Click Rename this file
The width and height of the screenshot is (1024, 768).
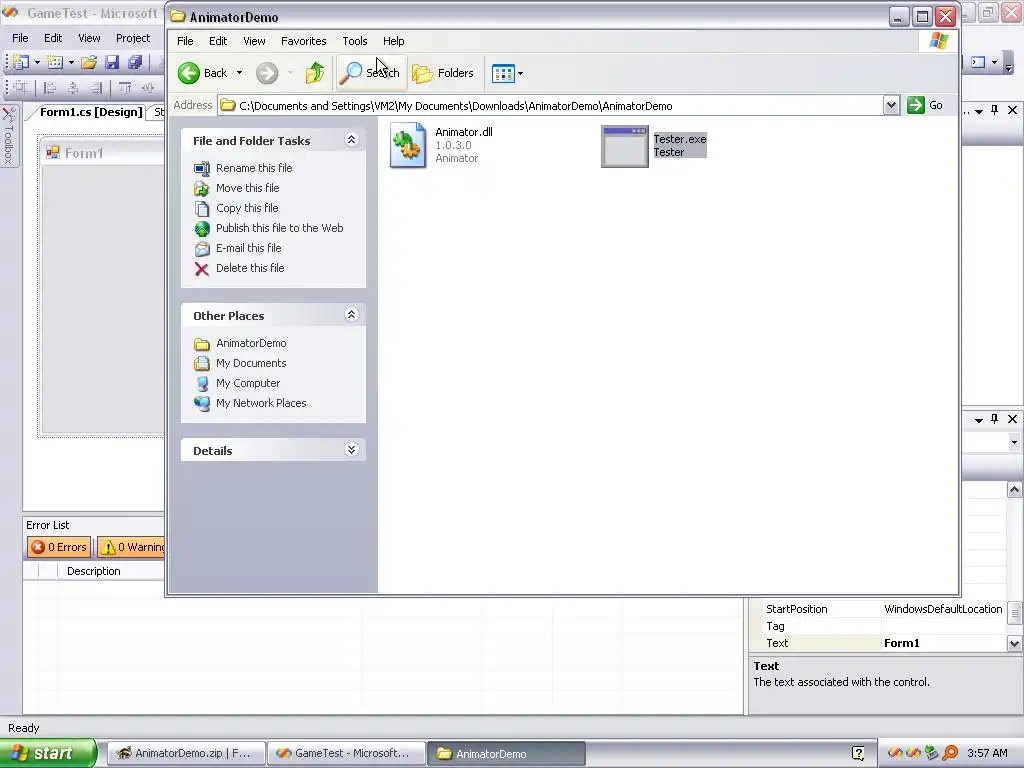[x=254, y=168]
